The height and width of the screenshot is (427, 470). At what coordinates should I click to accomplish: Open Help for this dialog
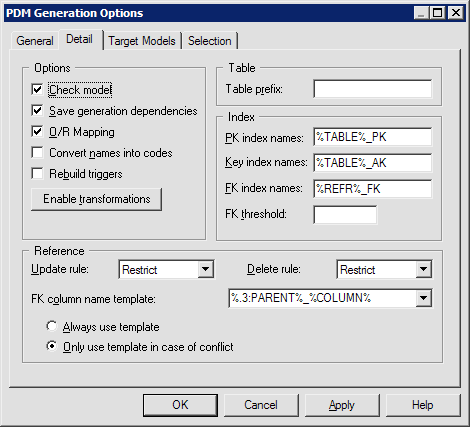coord(423,405)
